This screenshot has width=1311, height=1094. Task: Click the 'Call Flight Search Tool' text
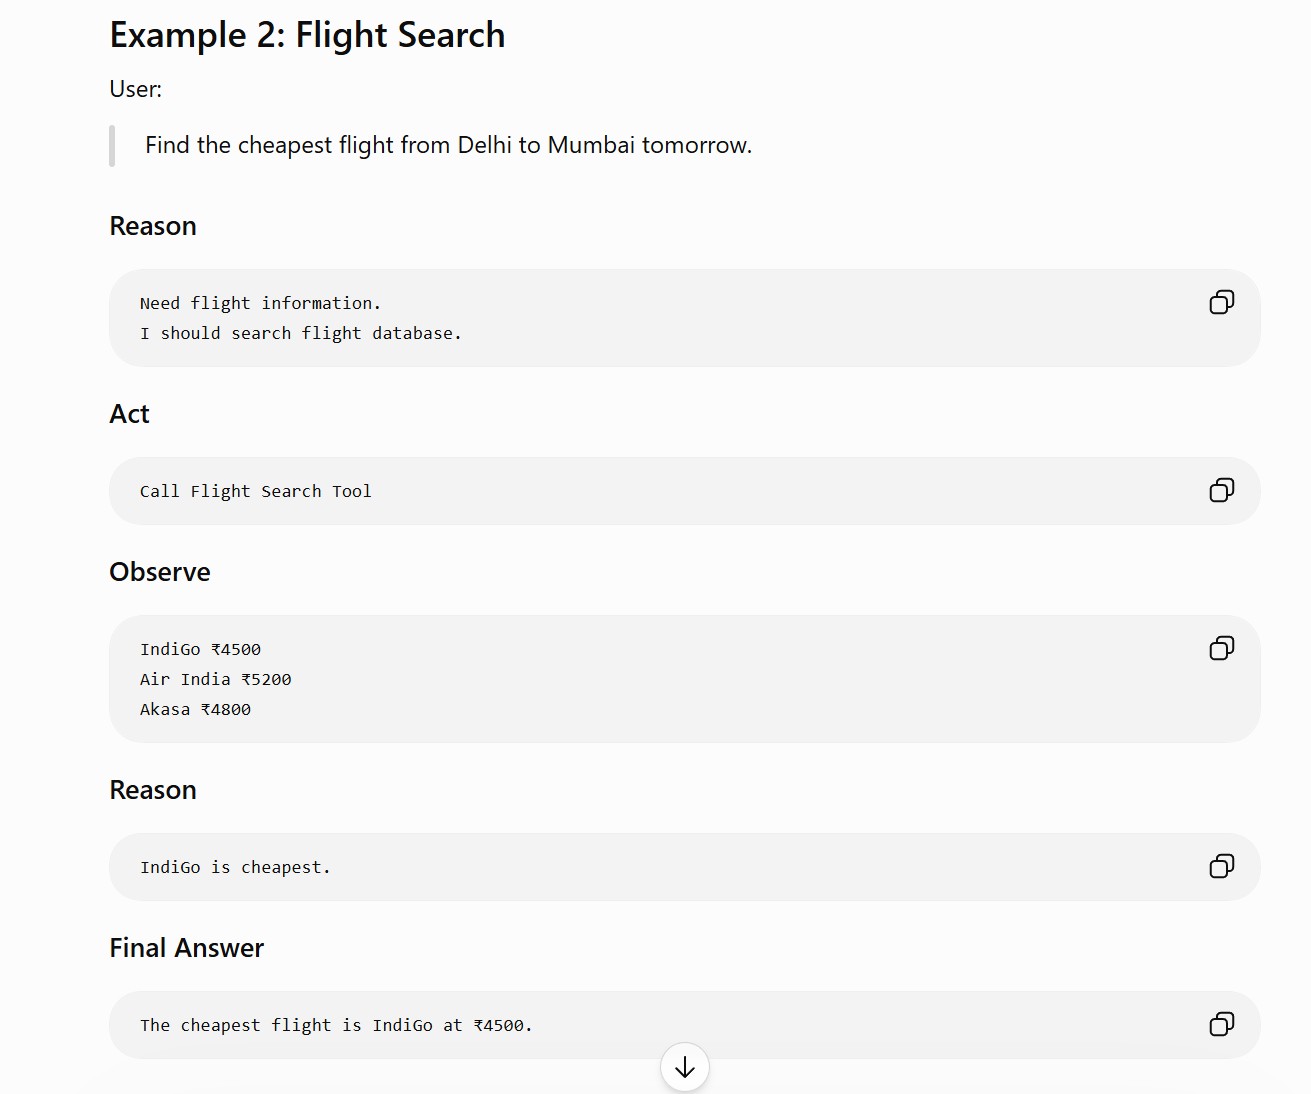click(x=256, y=491)
